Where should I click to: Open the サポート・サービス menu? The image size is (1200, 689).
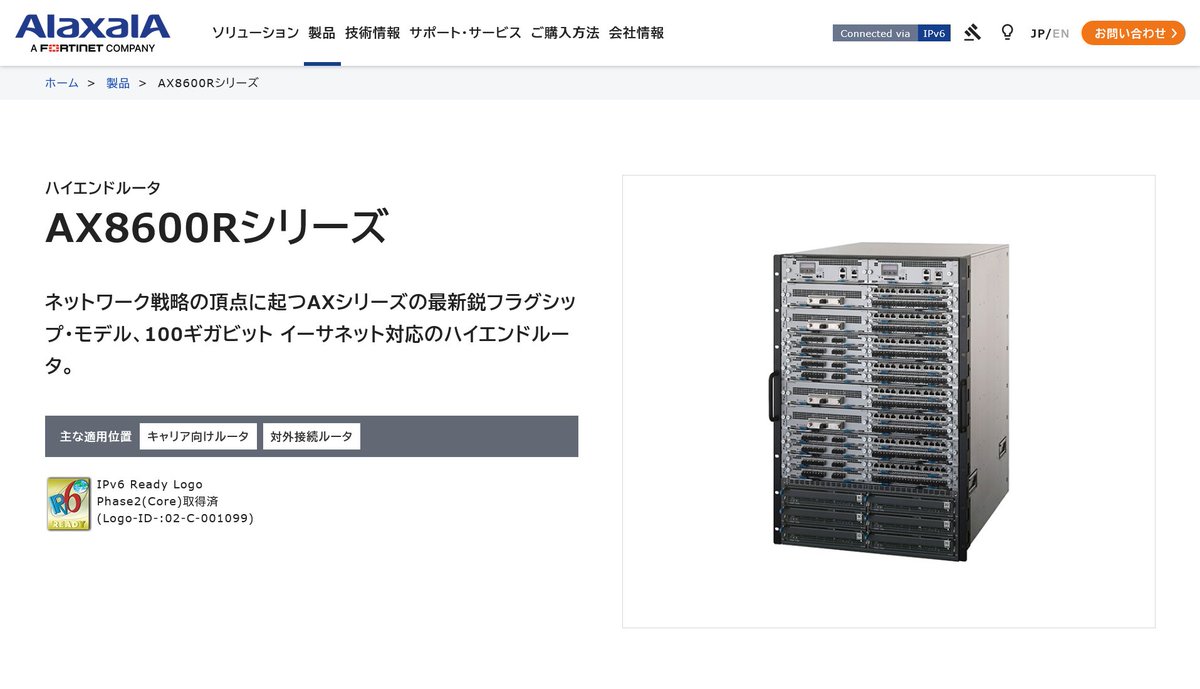click(x=465, y=33)
